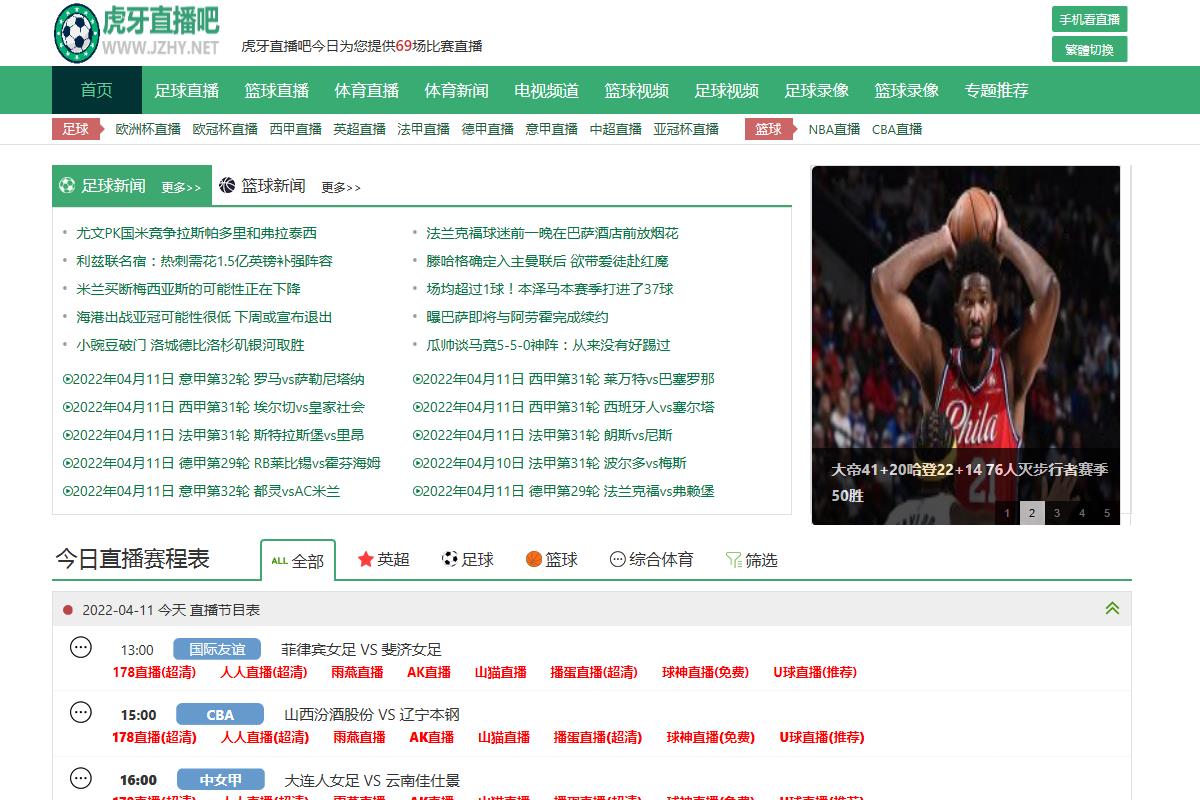
Task: Open CBA直播 link
Action: tap(897, 129)
